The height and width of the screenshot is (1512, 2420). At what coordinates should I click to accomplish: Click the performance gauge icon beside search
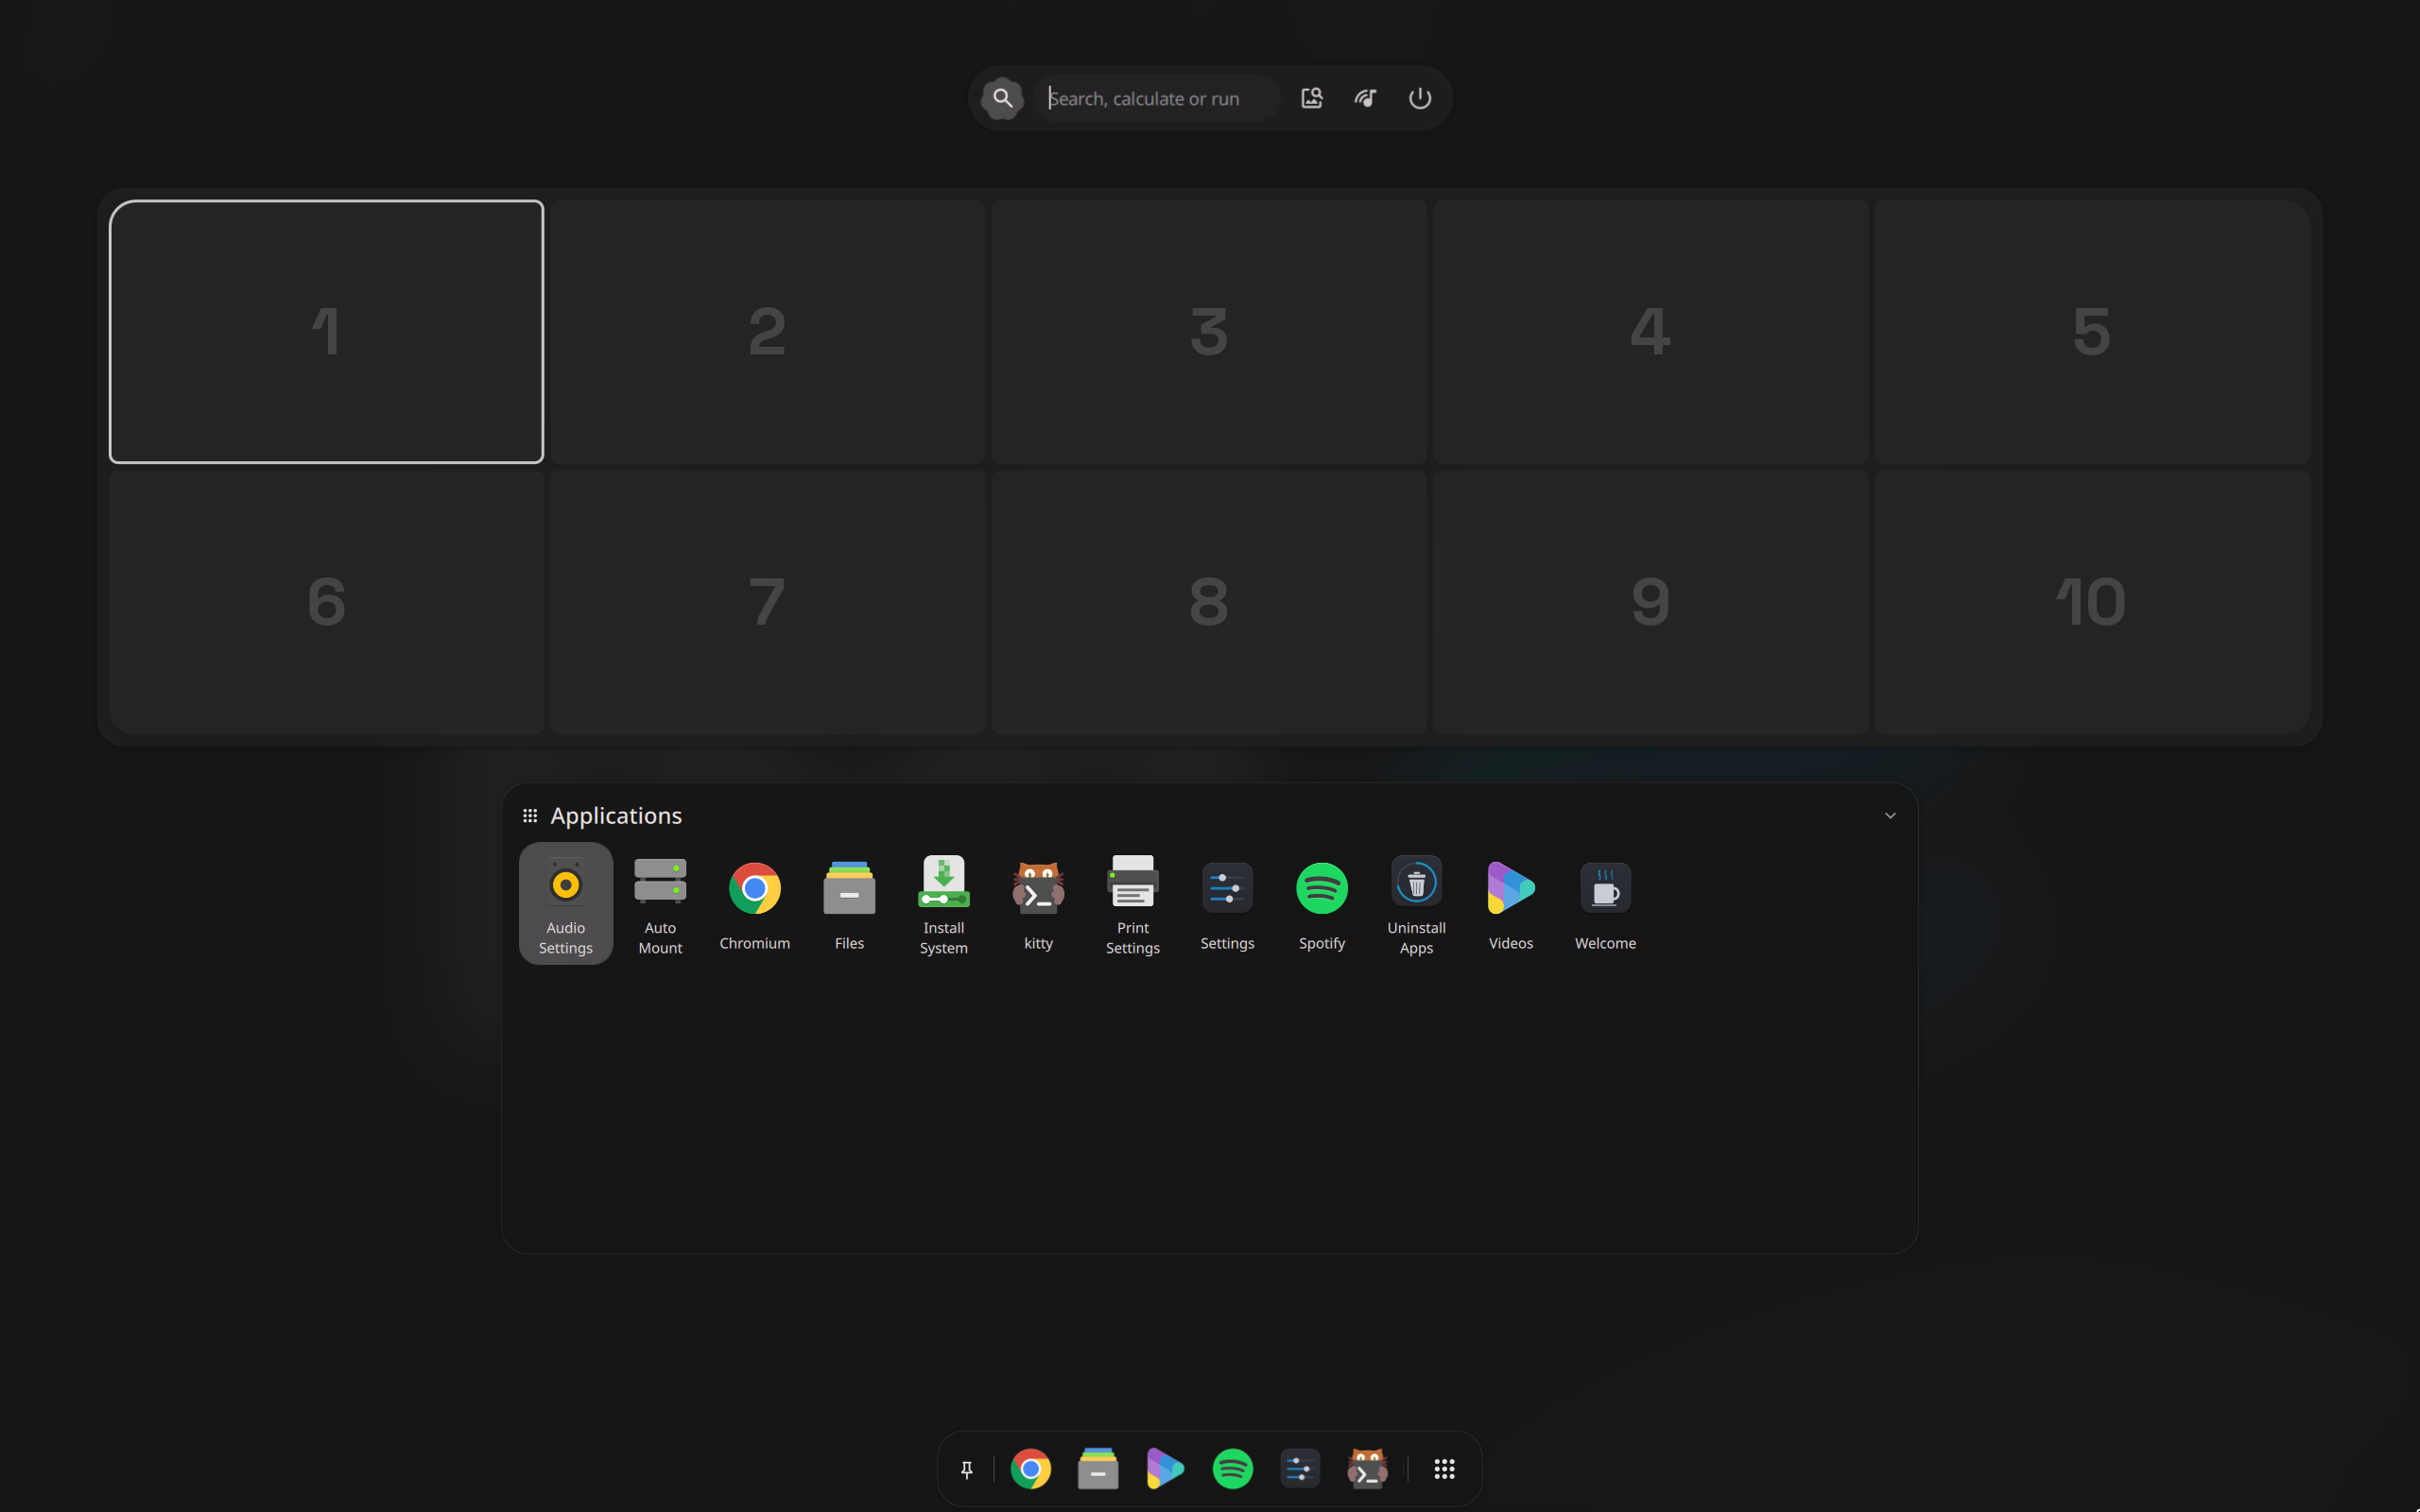point(1365,98)
